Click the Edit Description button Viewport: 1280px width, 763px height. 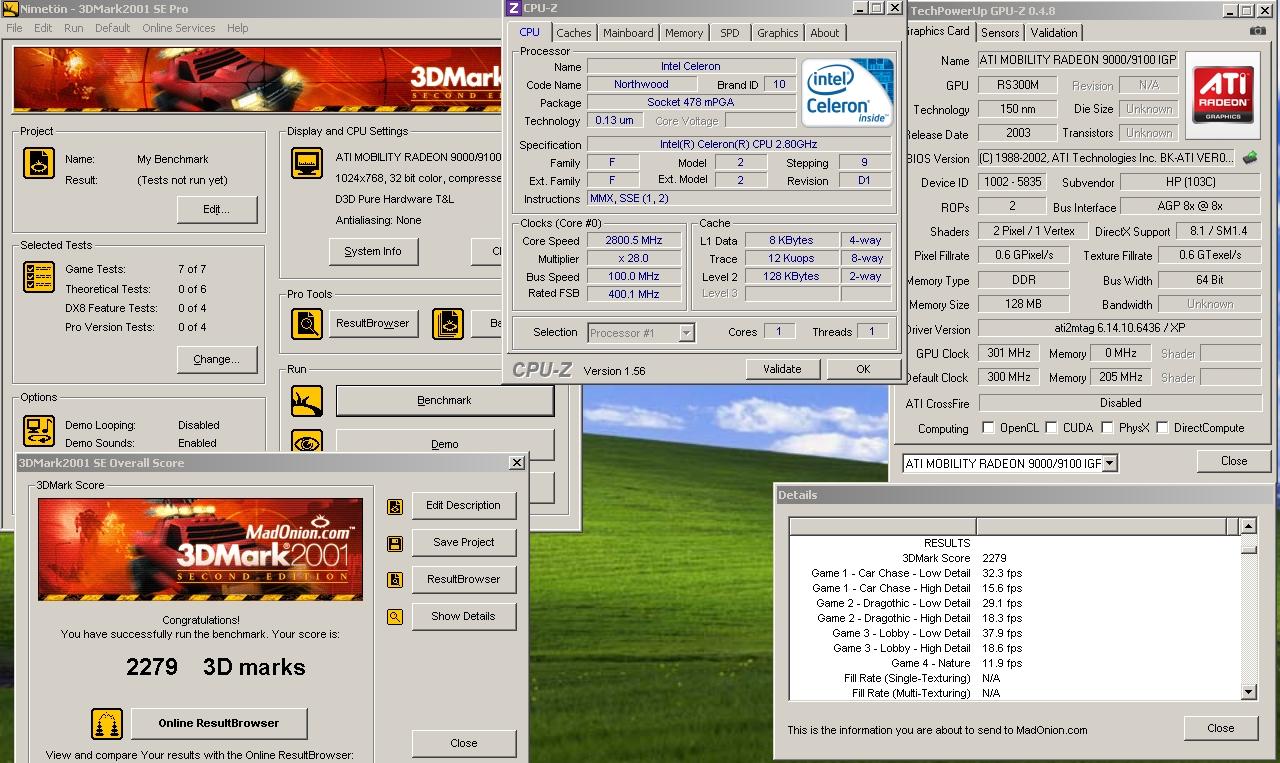pyautogui.click(x=463, y=506)
